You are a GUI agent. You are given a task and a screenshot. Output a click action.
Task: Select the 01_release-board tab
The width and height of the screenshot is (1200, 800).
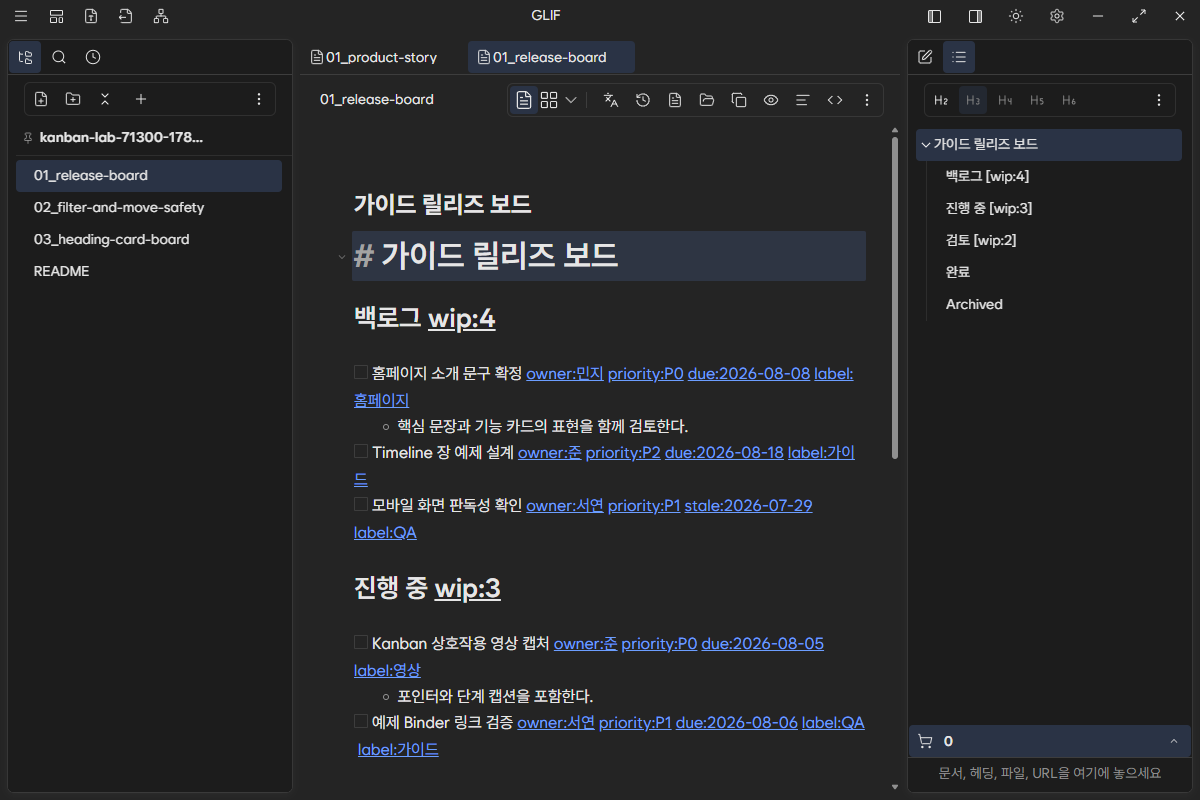click(x=551, y=57)
